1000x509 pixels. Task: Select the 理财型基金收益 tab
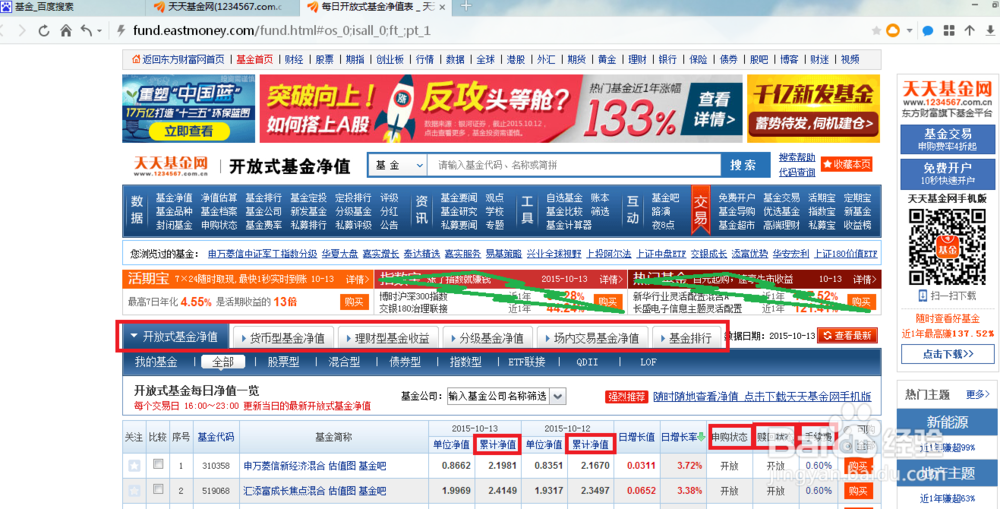pyautogui.click(x=388, y=337)
